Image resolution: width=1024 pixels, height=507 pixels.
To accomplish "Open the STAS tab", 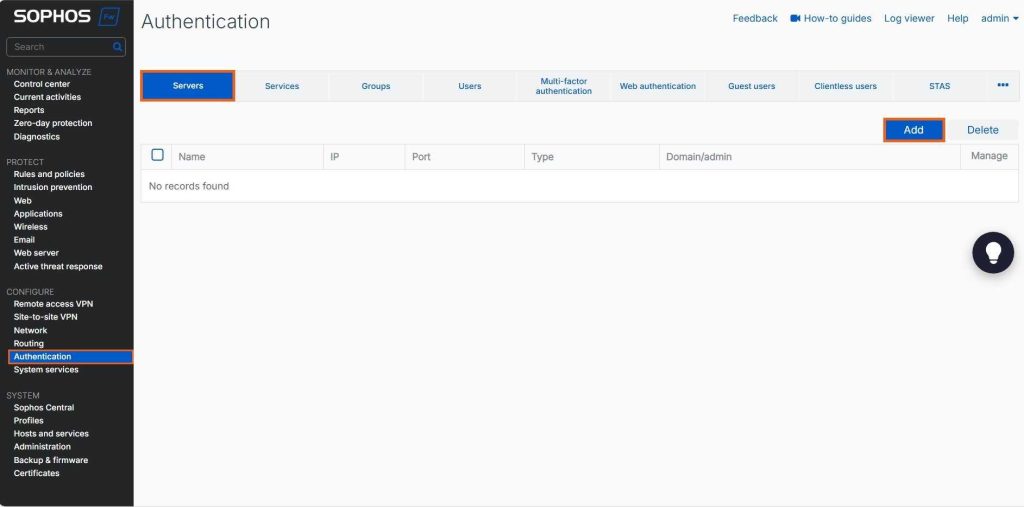I will pos(939,86).
